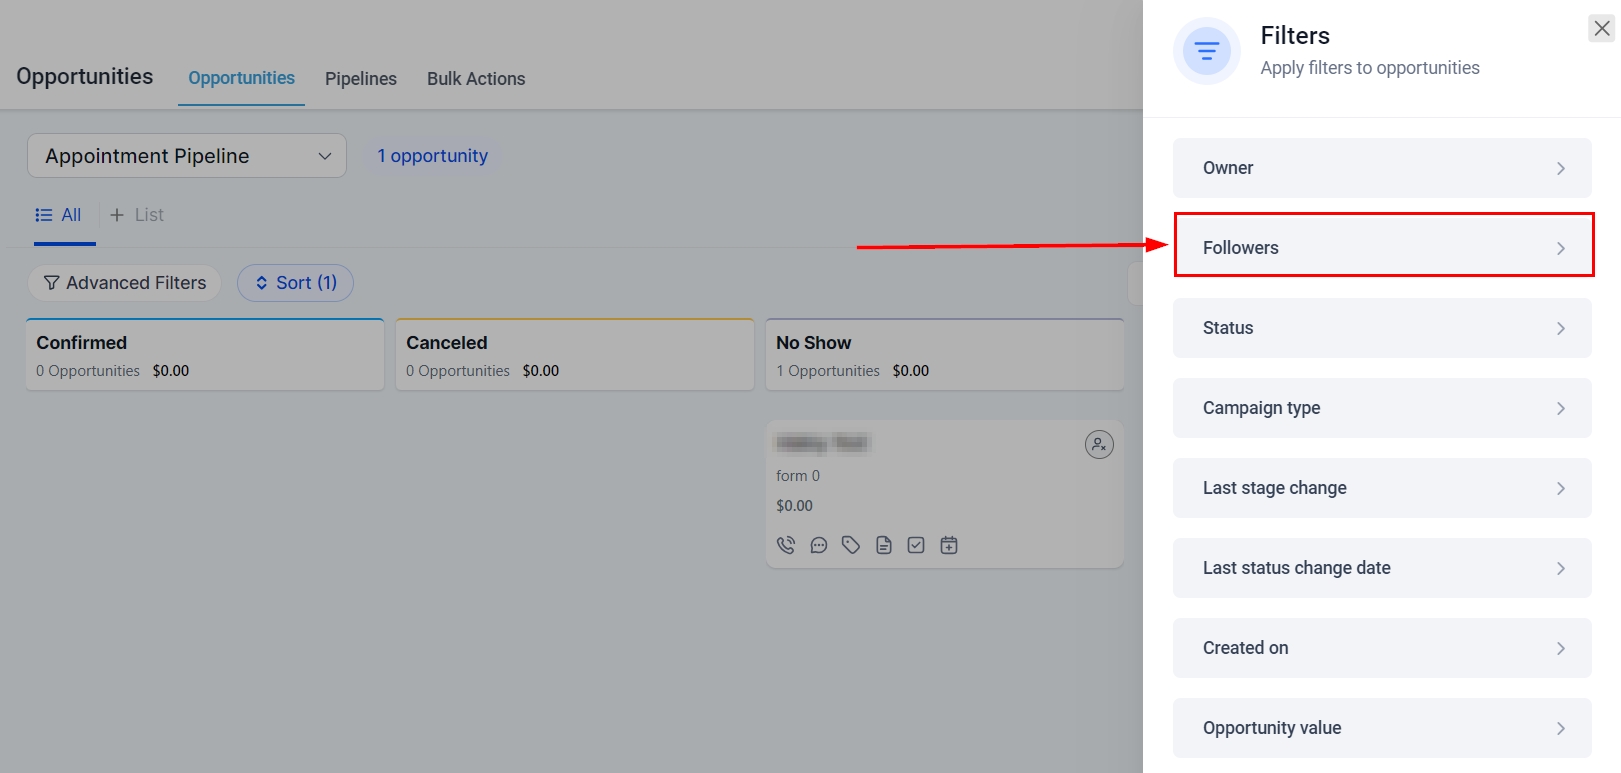Expand the Followers filter
The height and width of the screenshot is (773, 1621).
click(1382, 248)
